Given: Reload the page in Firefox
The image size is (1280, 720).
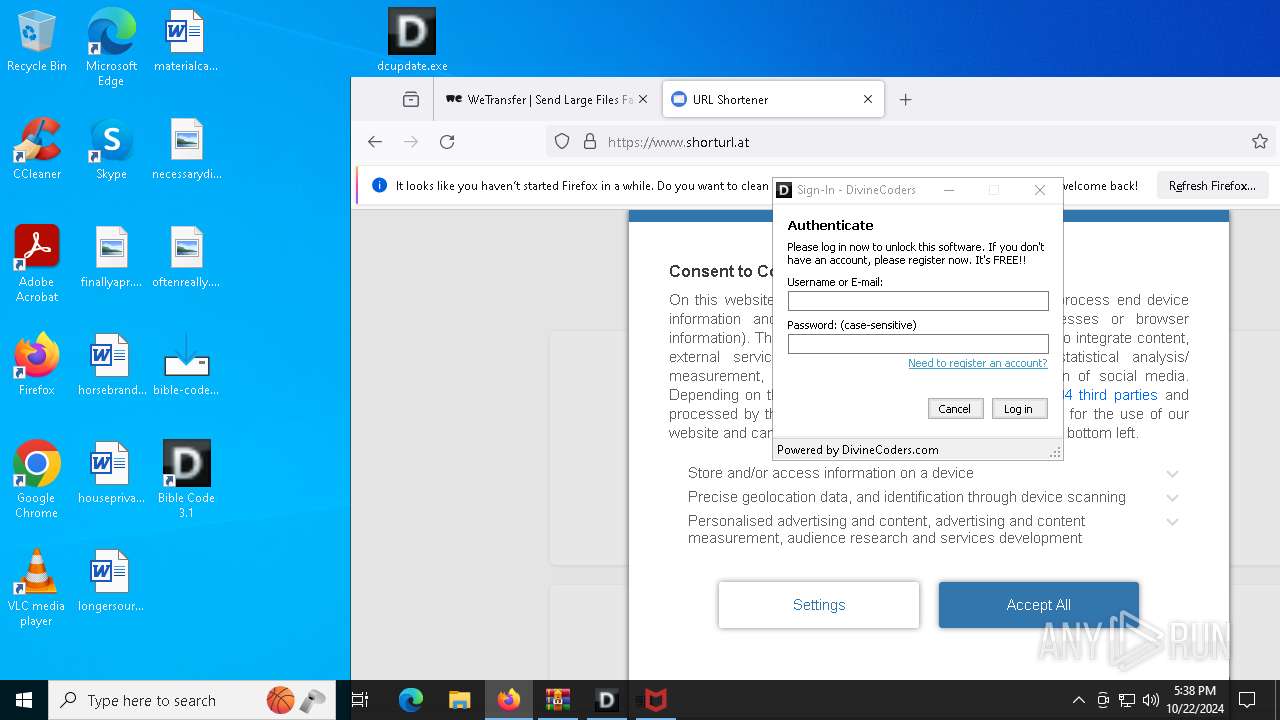Looking at the screenshot, I should [x=447, y=142].
